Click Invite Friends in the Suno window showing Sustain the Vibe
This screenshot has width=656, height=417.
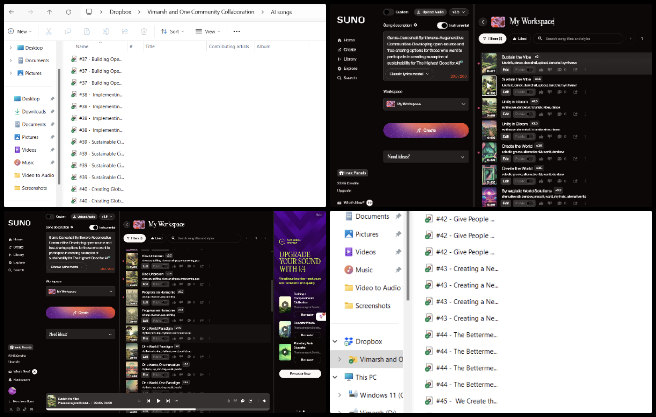(x=353, y=173)
